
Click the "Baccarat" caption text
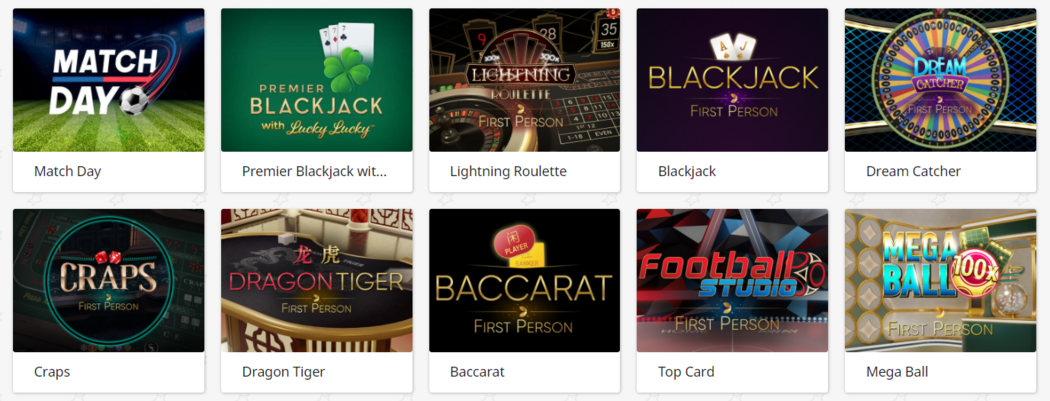(x=477, y=372)
